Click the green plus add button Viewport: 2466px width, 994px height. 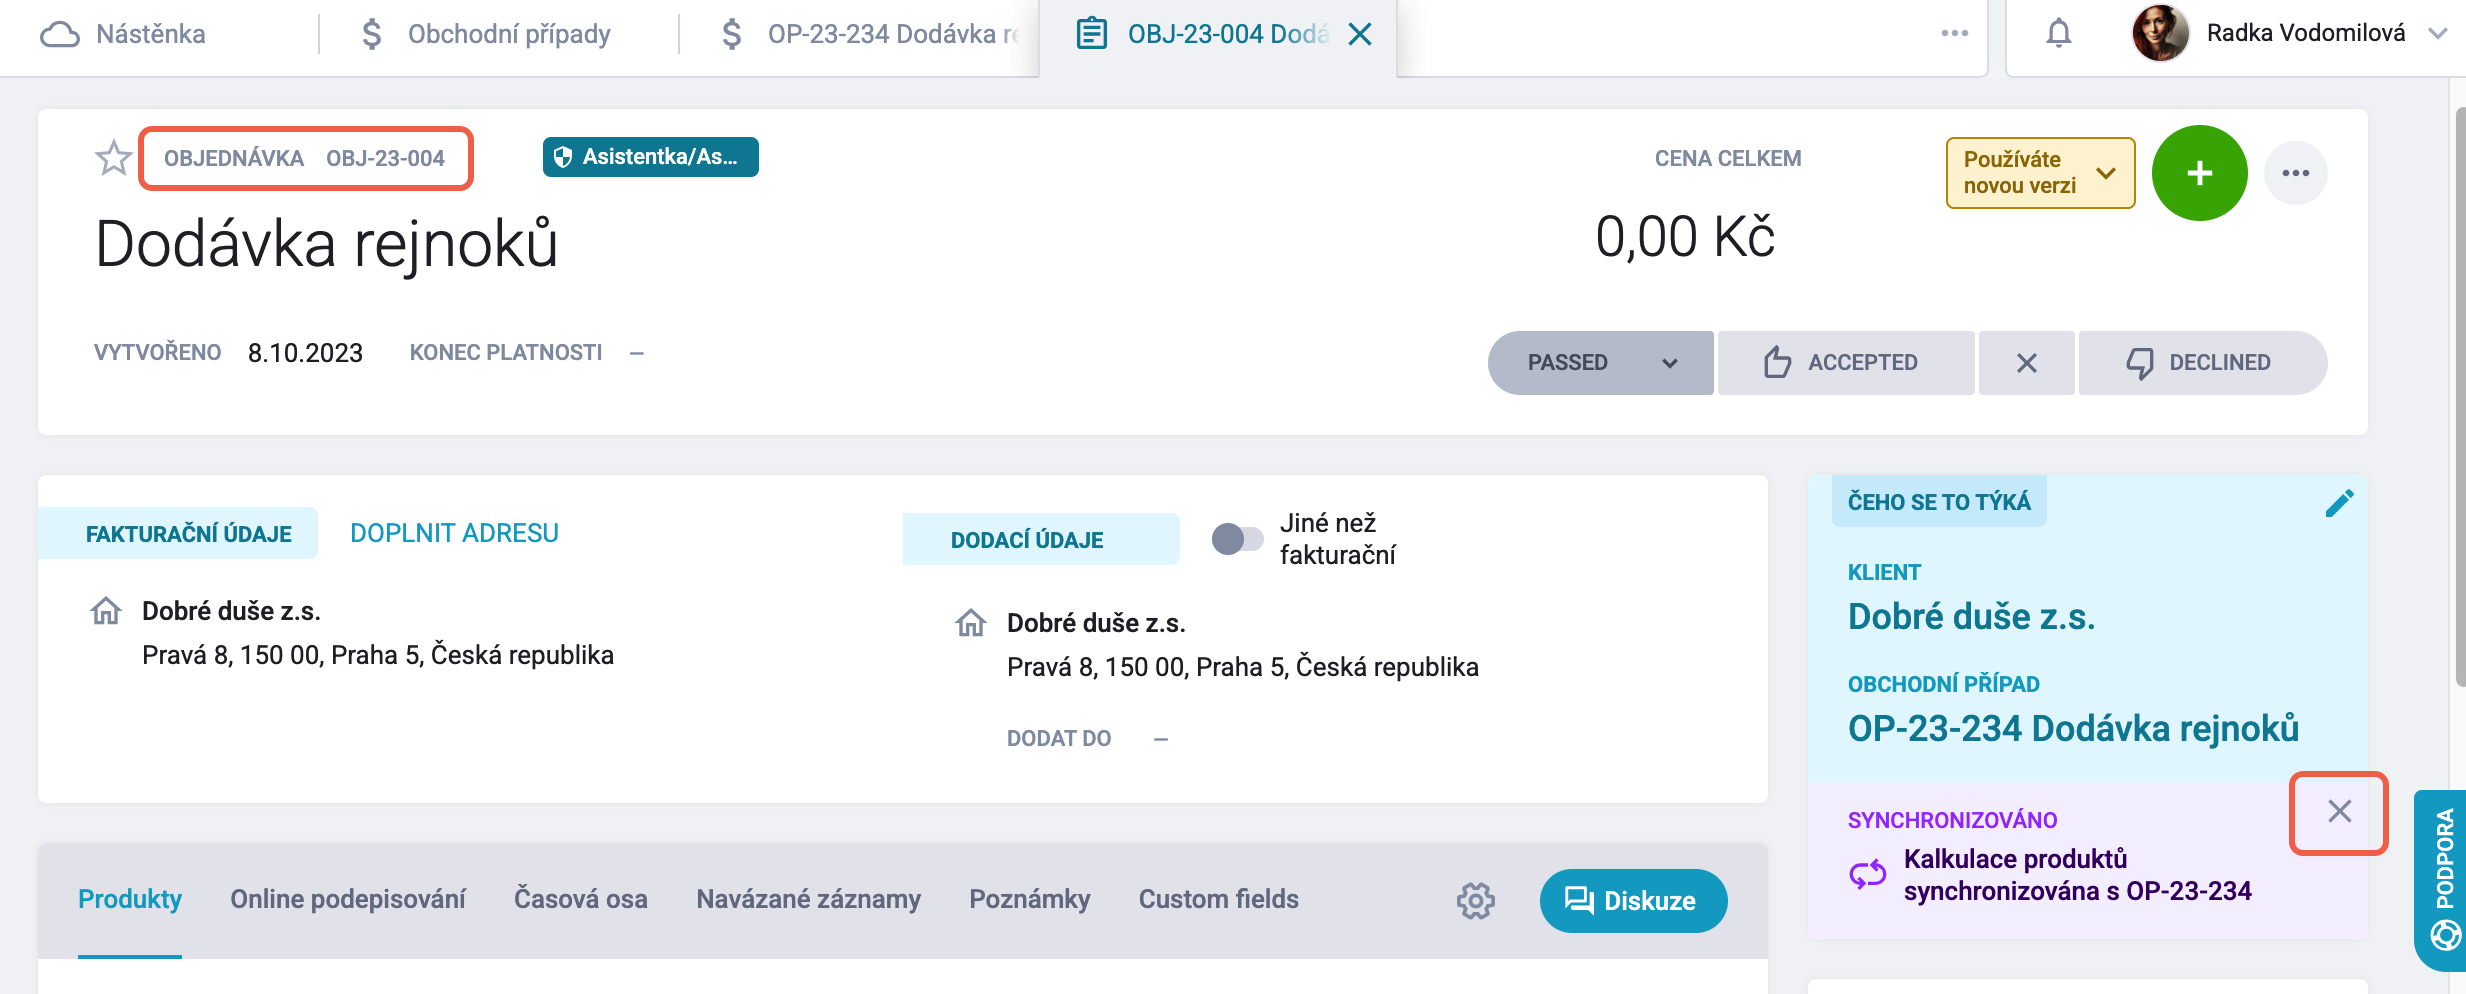pyautogui.click(x=2199, y=173)
